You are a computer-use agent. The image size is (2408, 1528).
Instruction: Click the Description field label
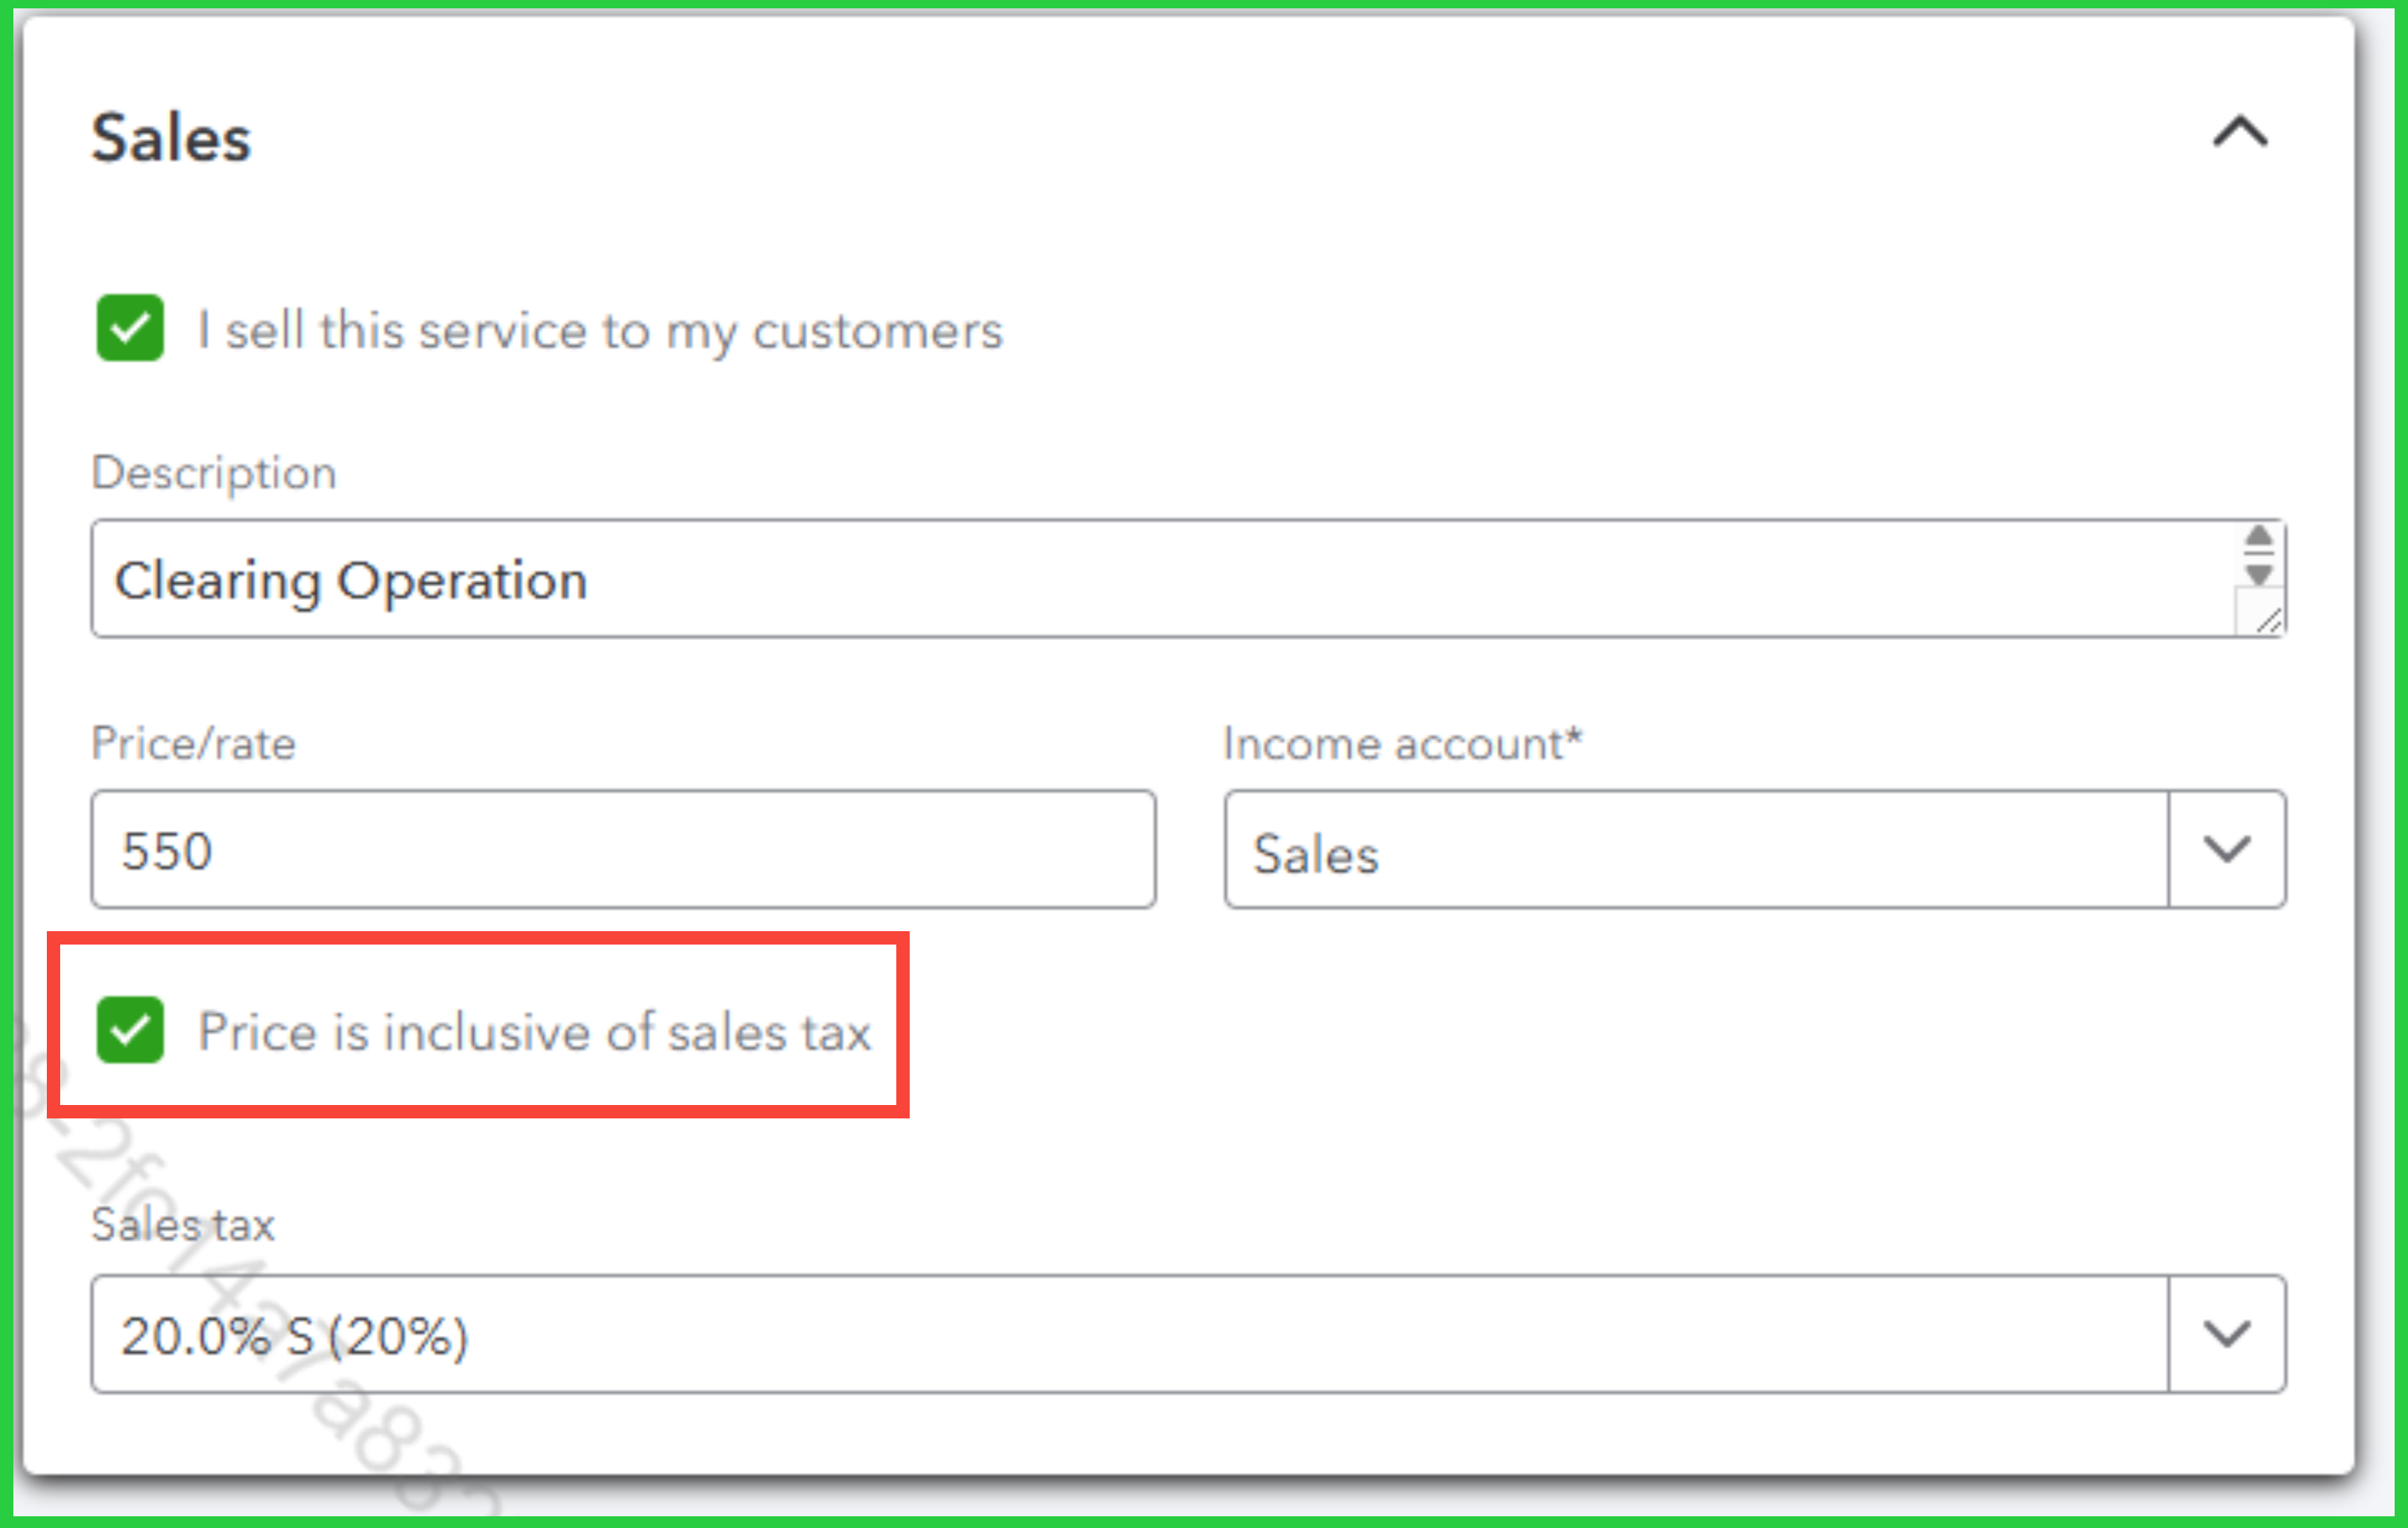214,473
